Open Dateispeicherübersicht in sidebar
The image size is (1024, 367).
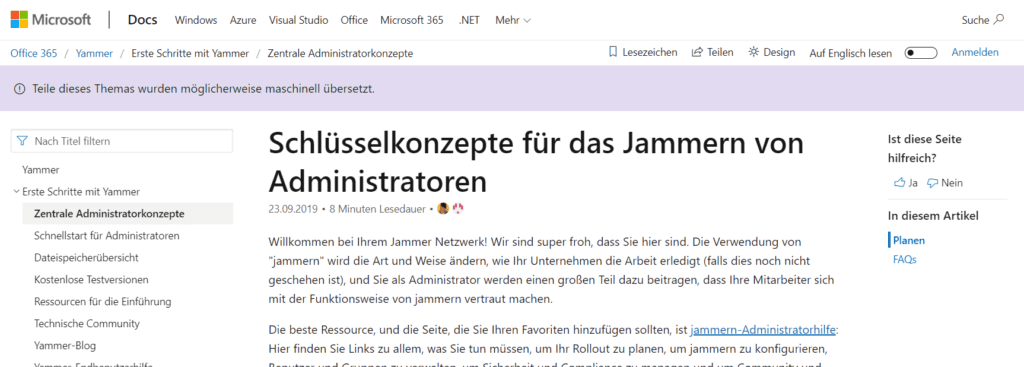pyautogui.click(x=86, y=257)
